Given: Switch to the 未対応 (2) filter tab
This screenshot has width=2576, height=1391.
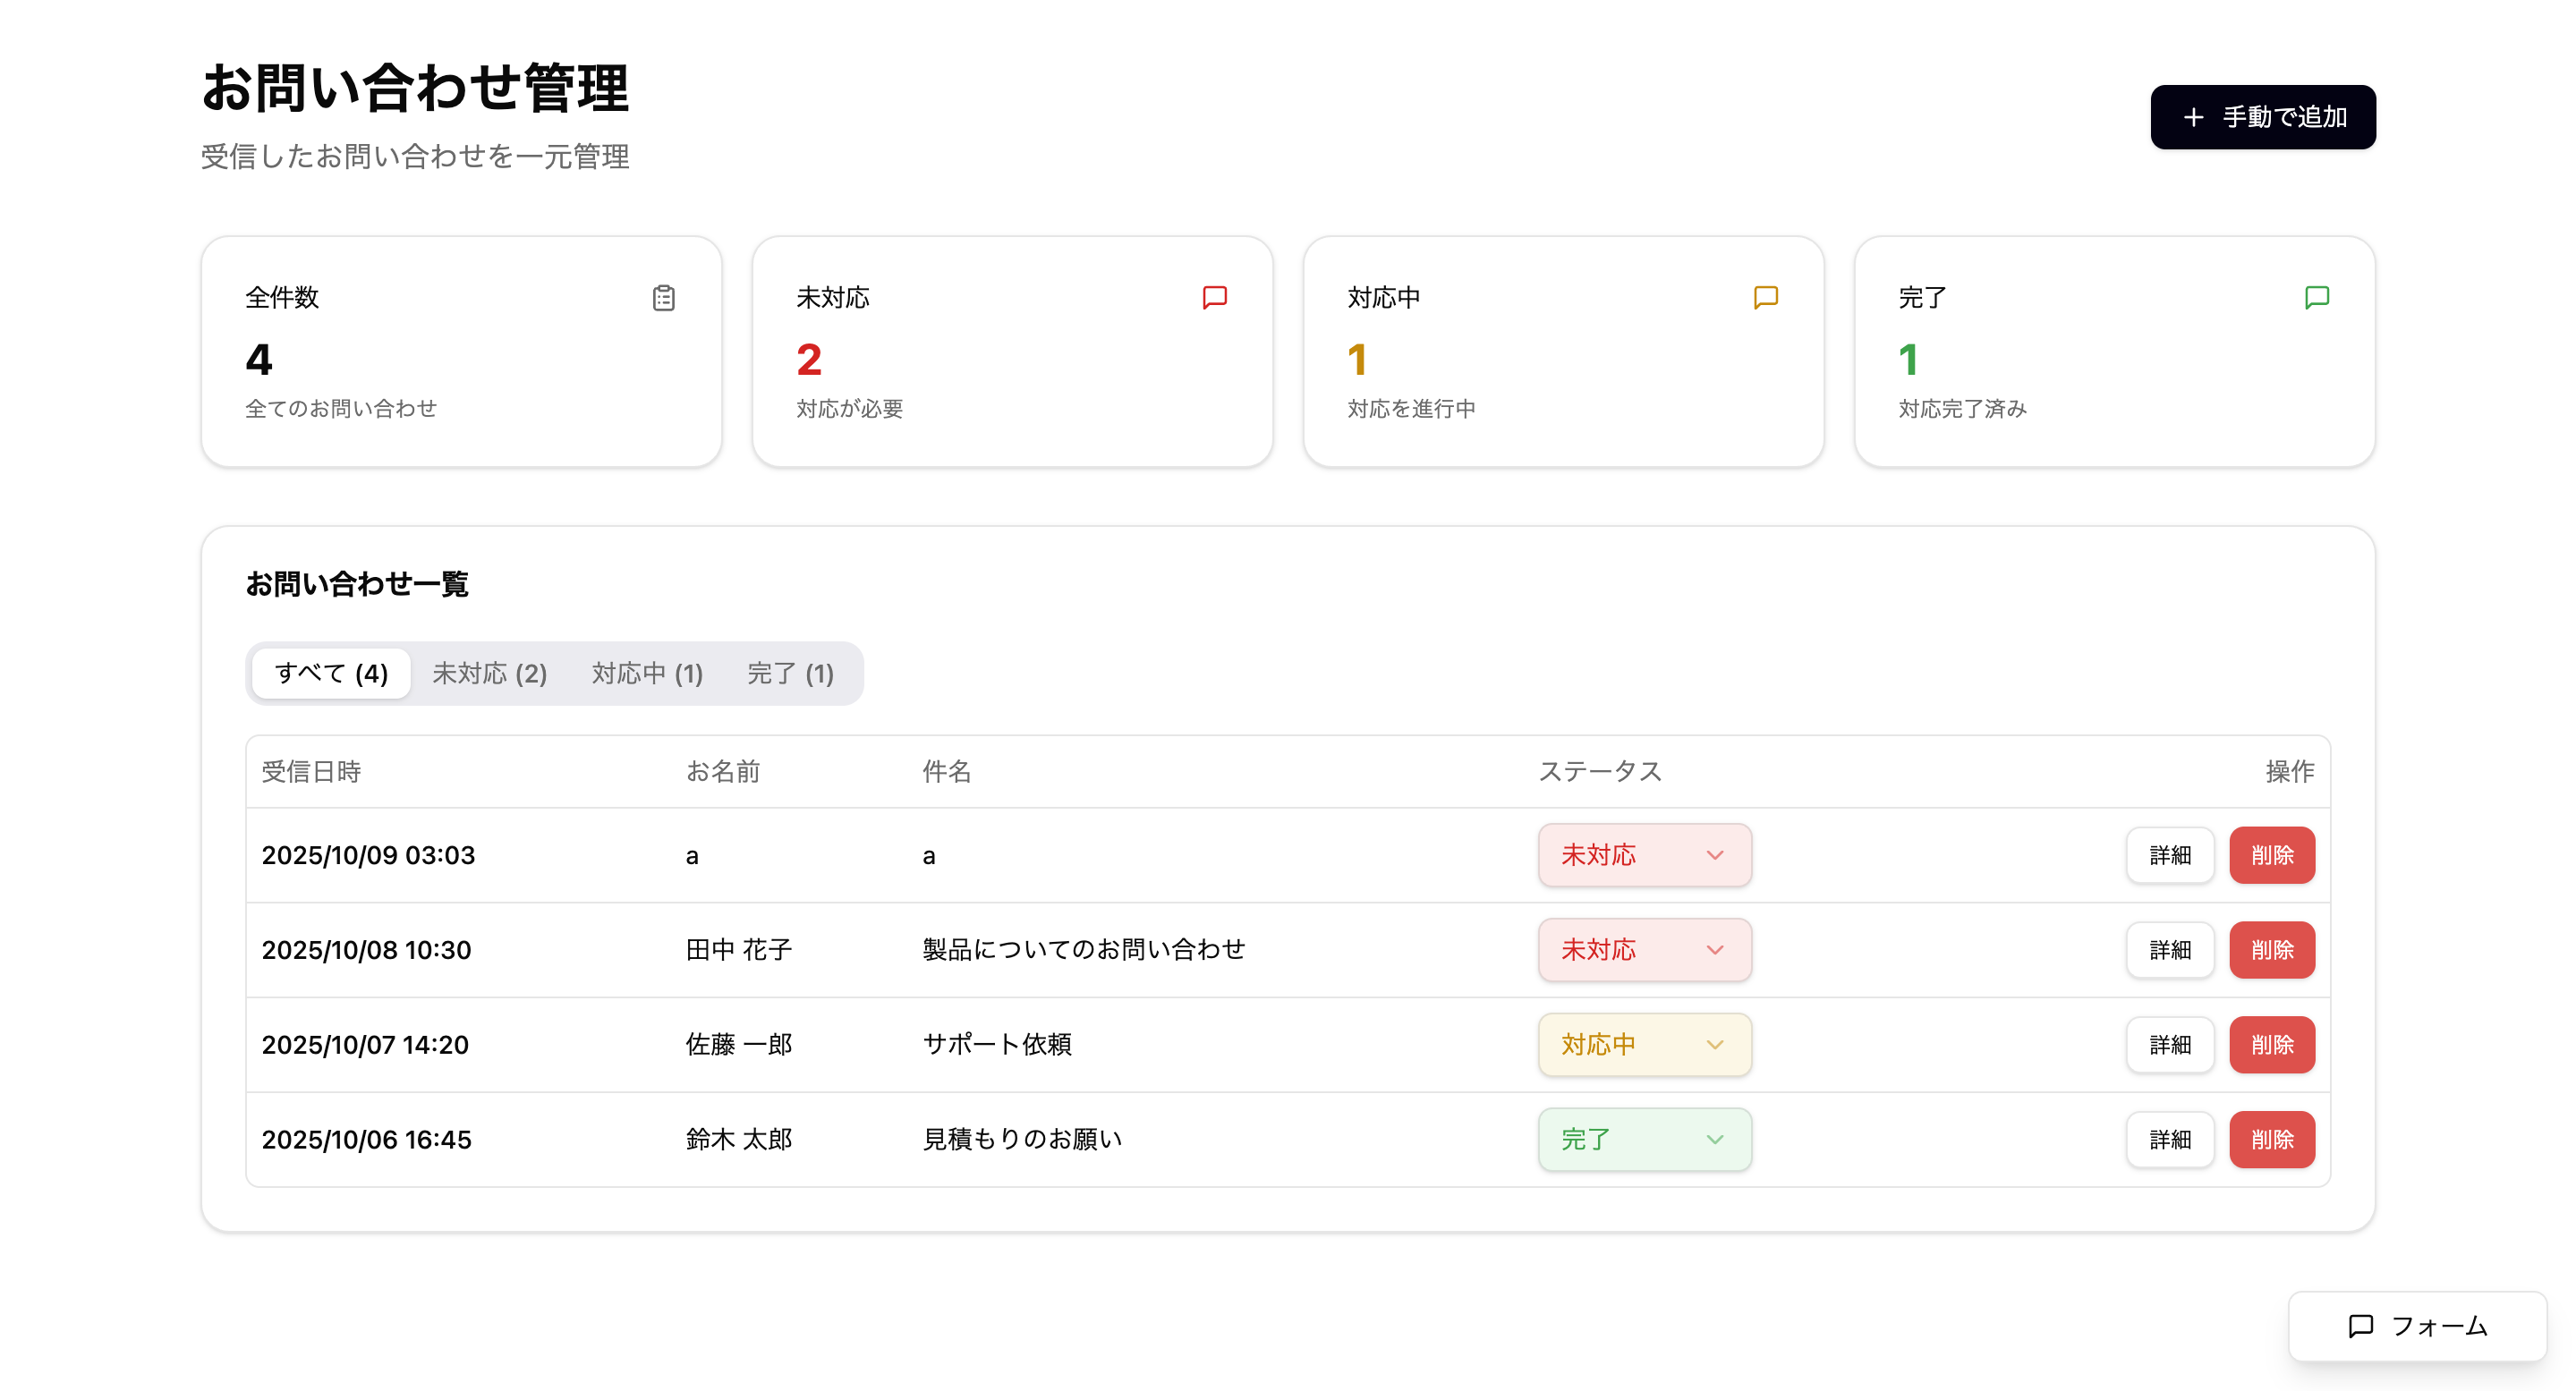Looking at the screenshot, I should point(489,673).
